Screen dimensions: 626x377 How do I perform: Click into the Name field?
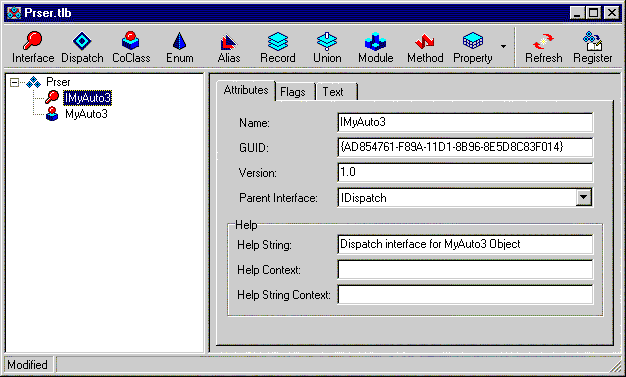coord(465,122)
